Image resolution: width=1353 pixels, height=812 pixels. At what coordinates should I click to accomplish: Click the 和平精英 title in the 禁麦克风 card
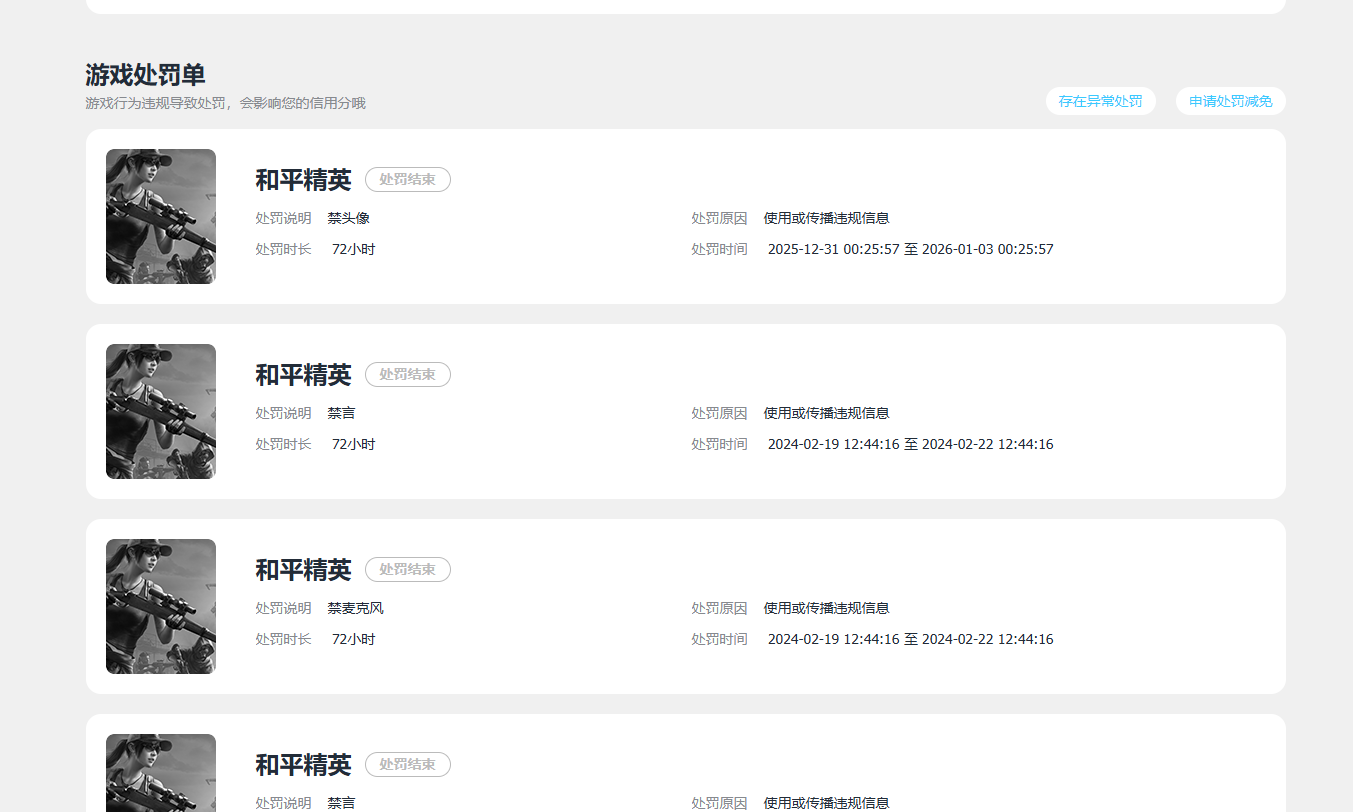click(303, 570)
